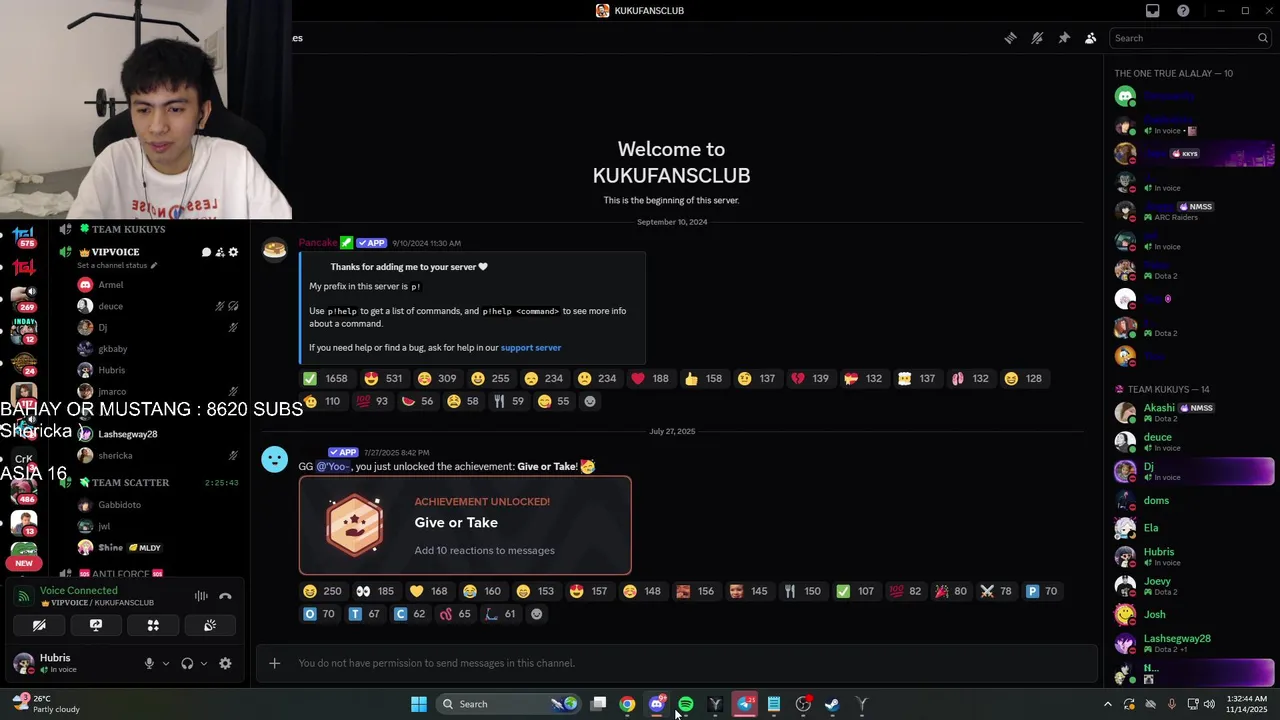The height and width of the screenshot is (720, 1280).
Task: Open Spotify from taskbar
Action: [x=686, y=704]
